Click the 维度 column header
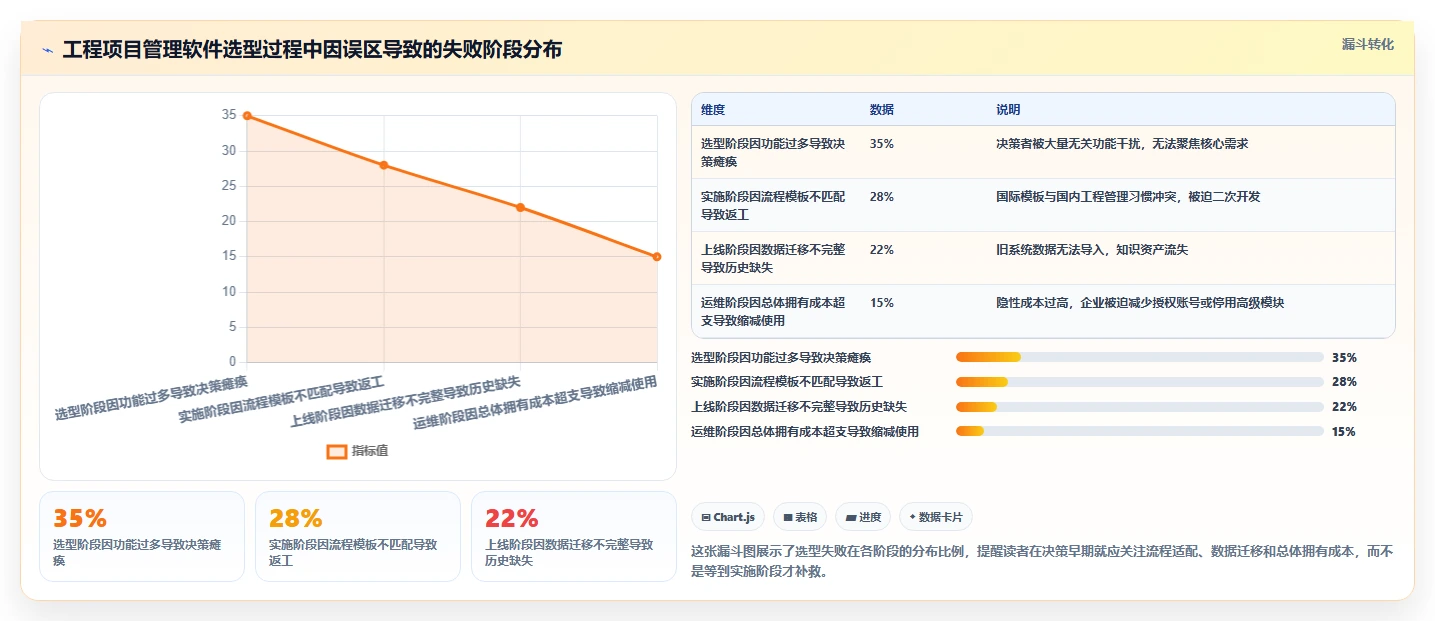This screenshot has height=621, width=1435. [713, 109]
